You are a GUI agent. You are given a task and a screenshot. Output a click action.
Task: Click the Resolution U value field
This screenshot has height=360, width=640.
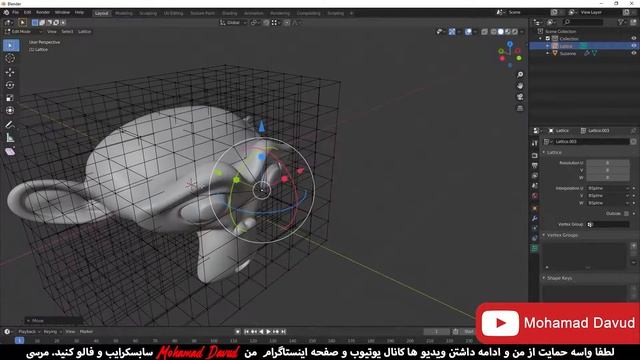pyautogui.click(x=608, y=163)
